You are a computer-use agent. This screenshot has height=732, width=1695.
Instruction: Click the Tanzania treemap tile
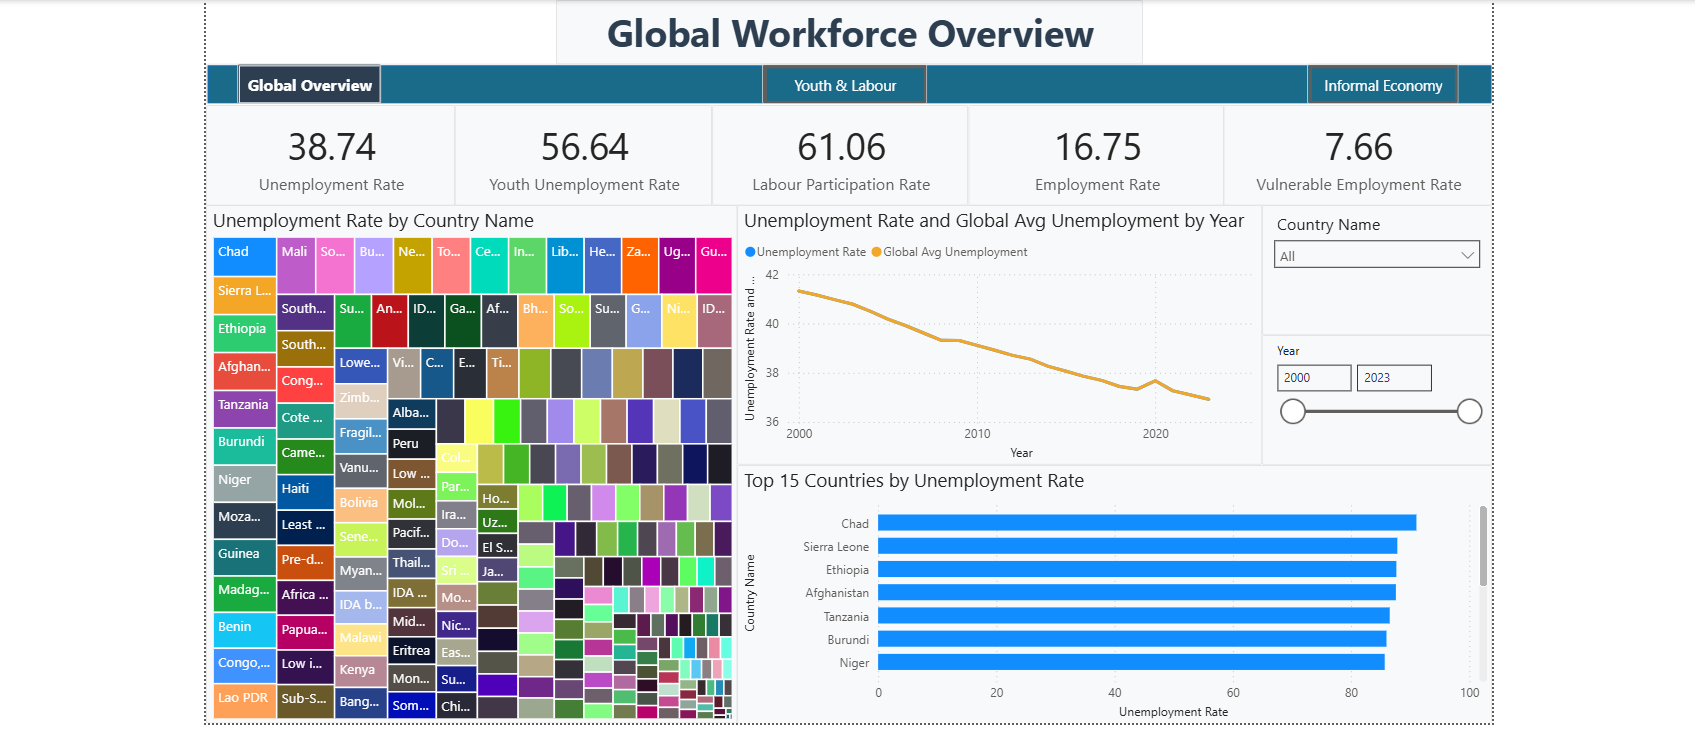(x=245, y=409)
